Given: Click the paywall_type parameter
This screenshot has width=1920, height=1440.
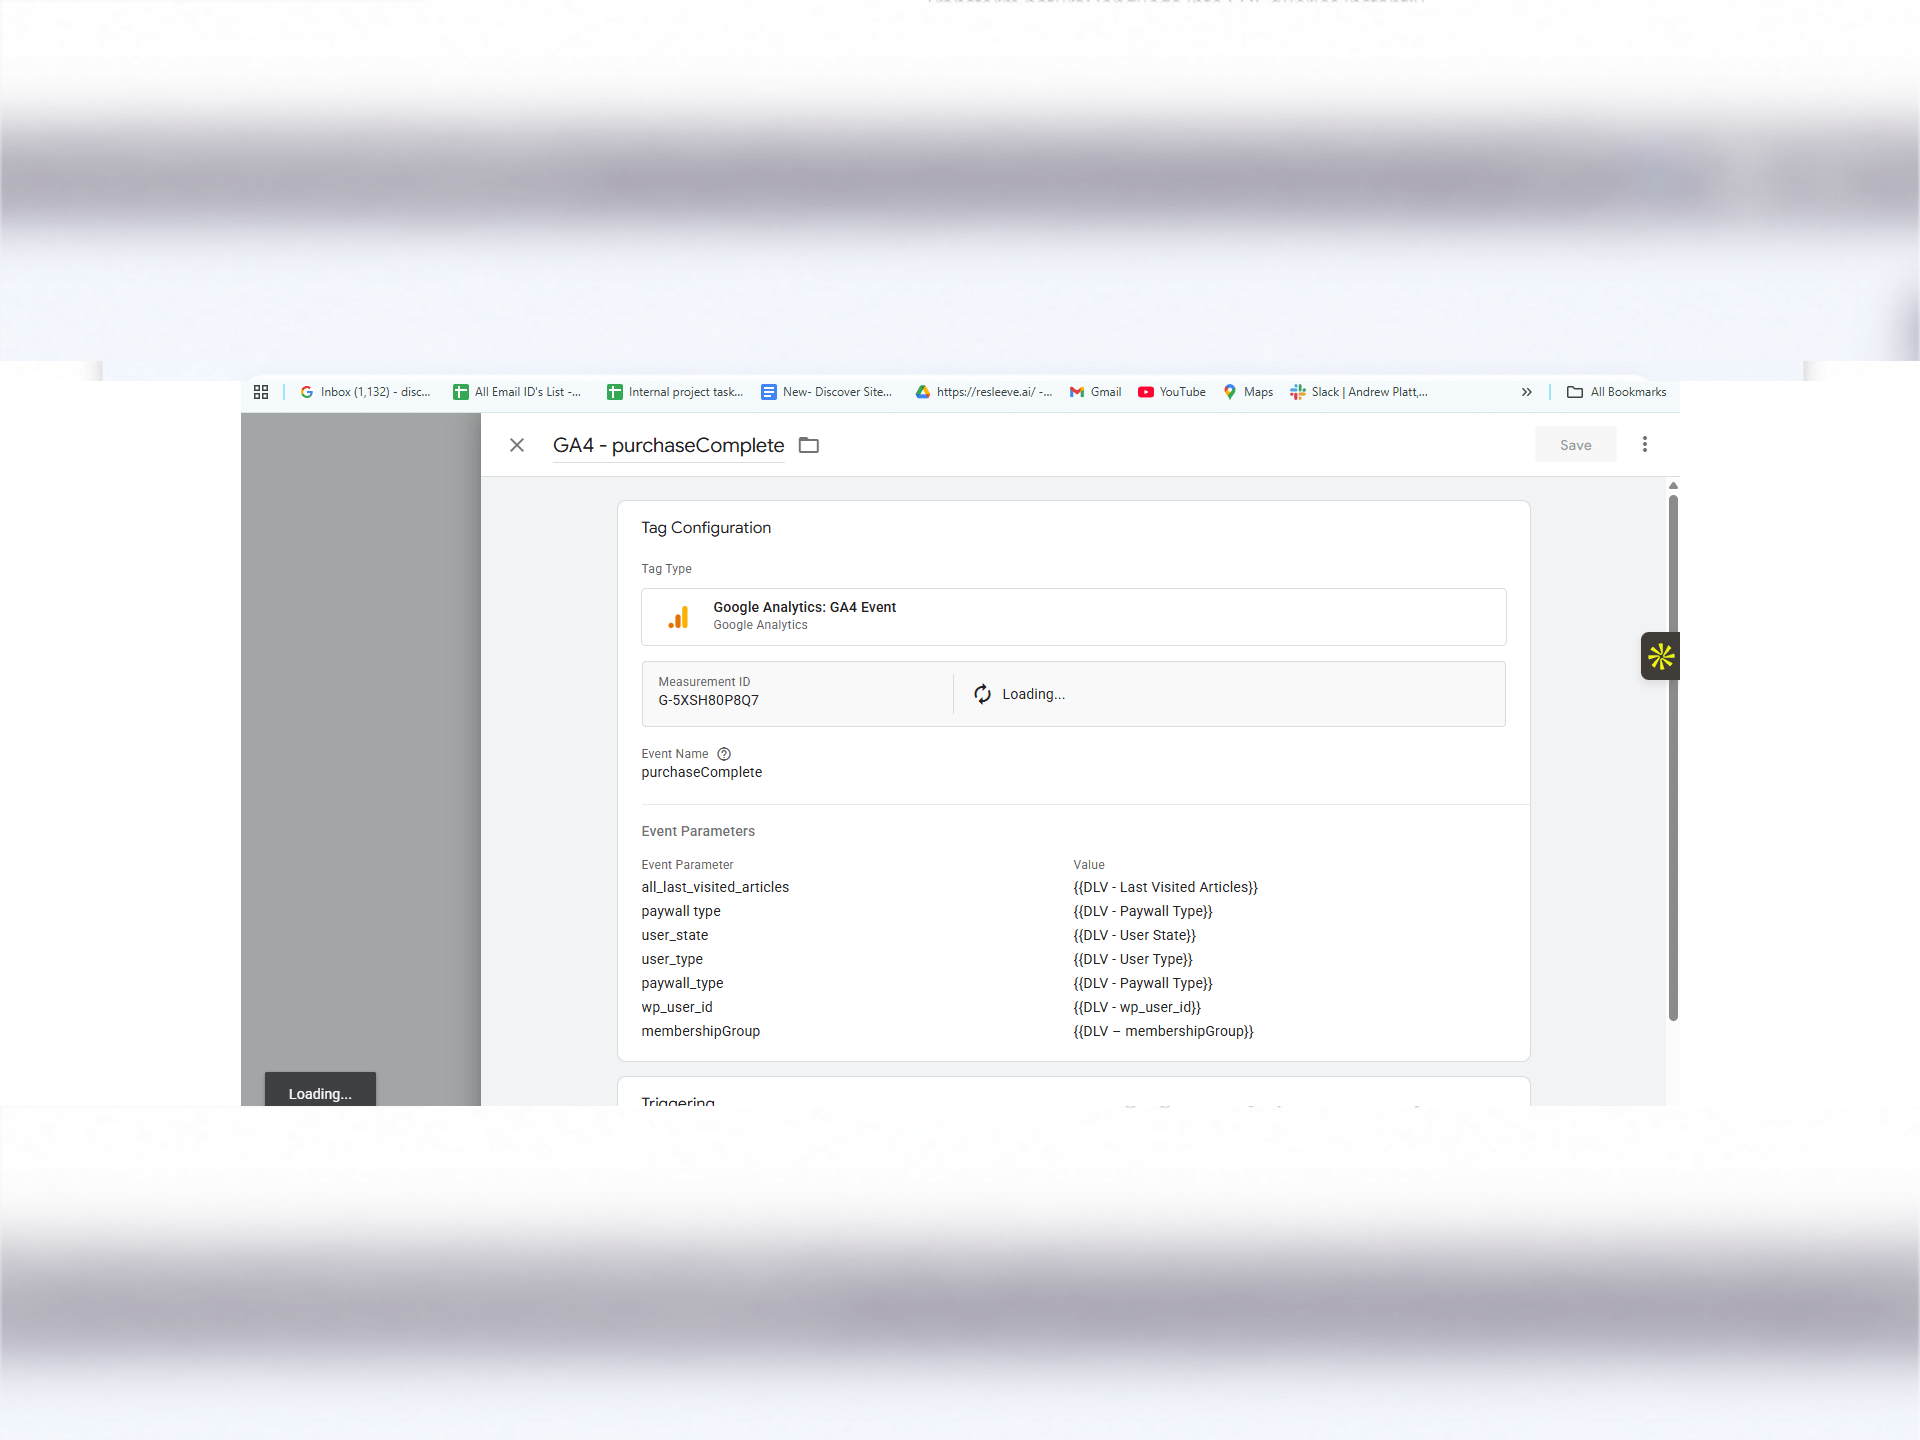Looking at the screenshot, I should pos(682,983).
